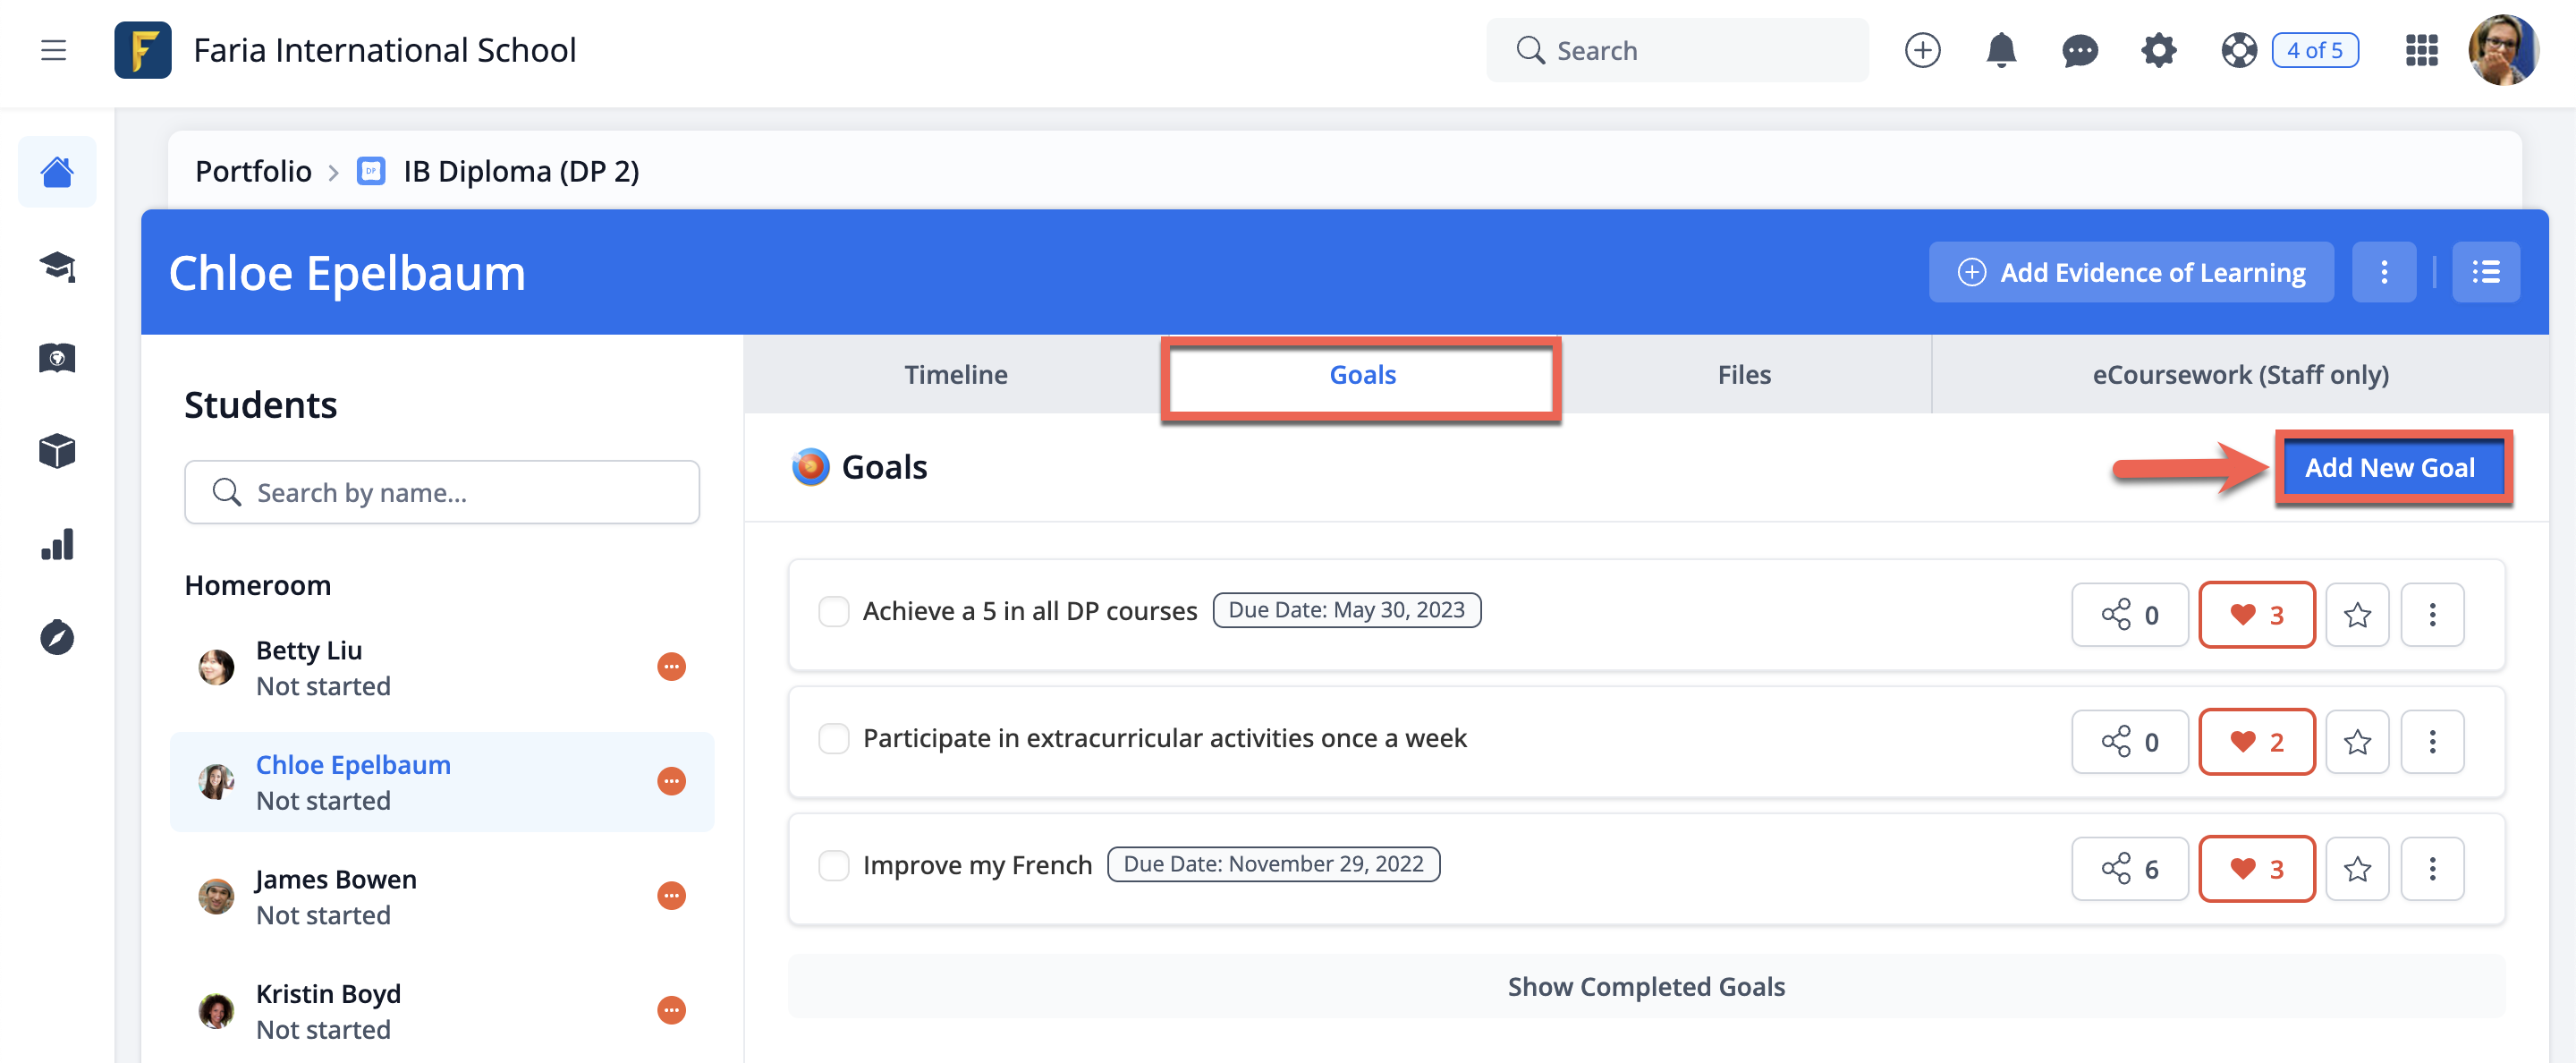Open three-dot menu in Chloe Epelbaum header

tap(2383, 272)
